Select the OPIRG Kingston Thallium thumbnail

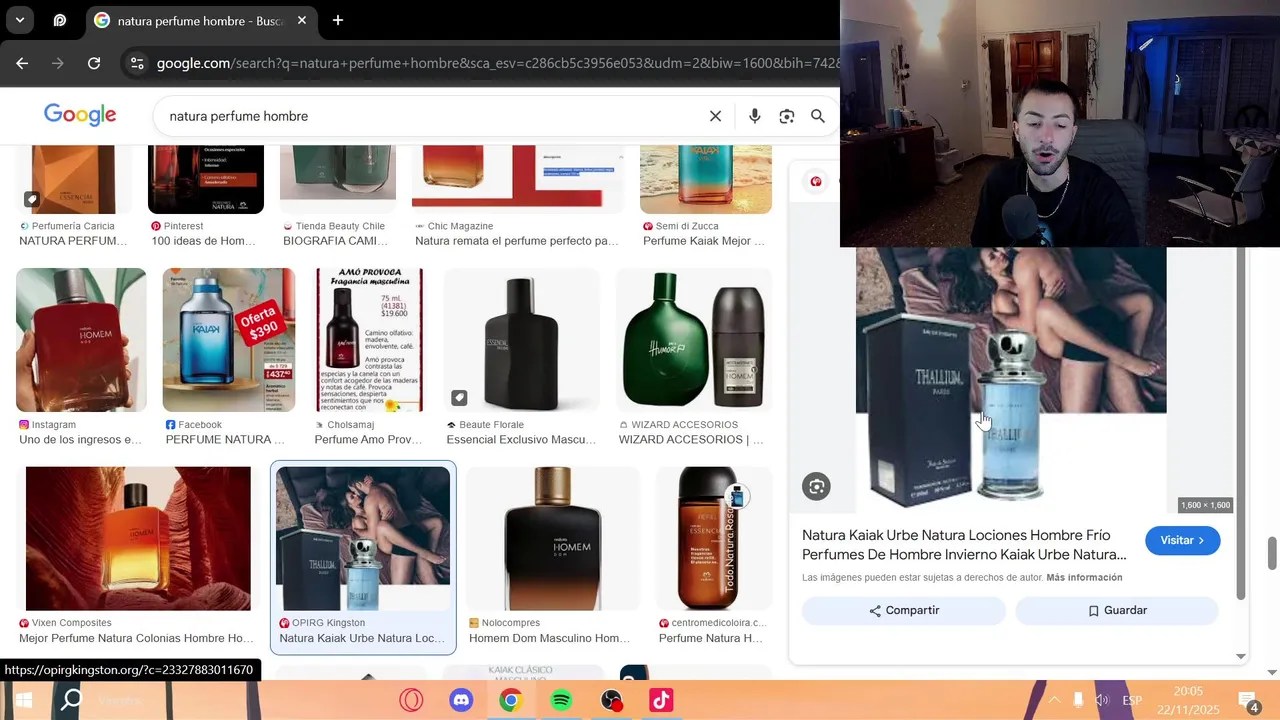click(363, 538)
